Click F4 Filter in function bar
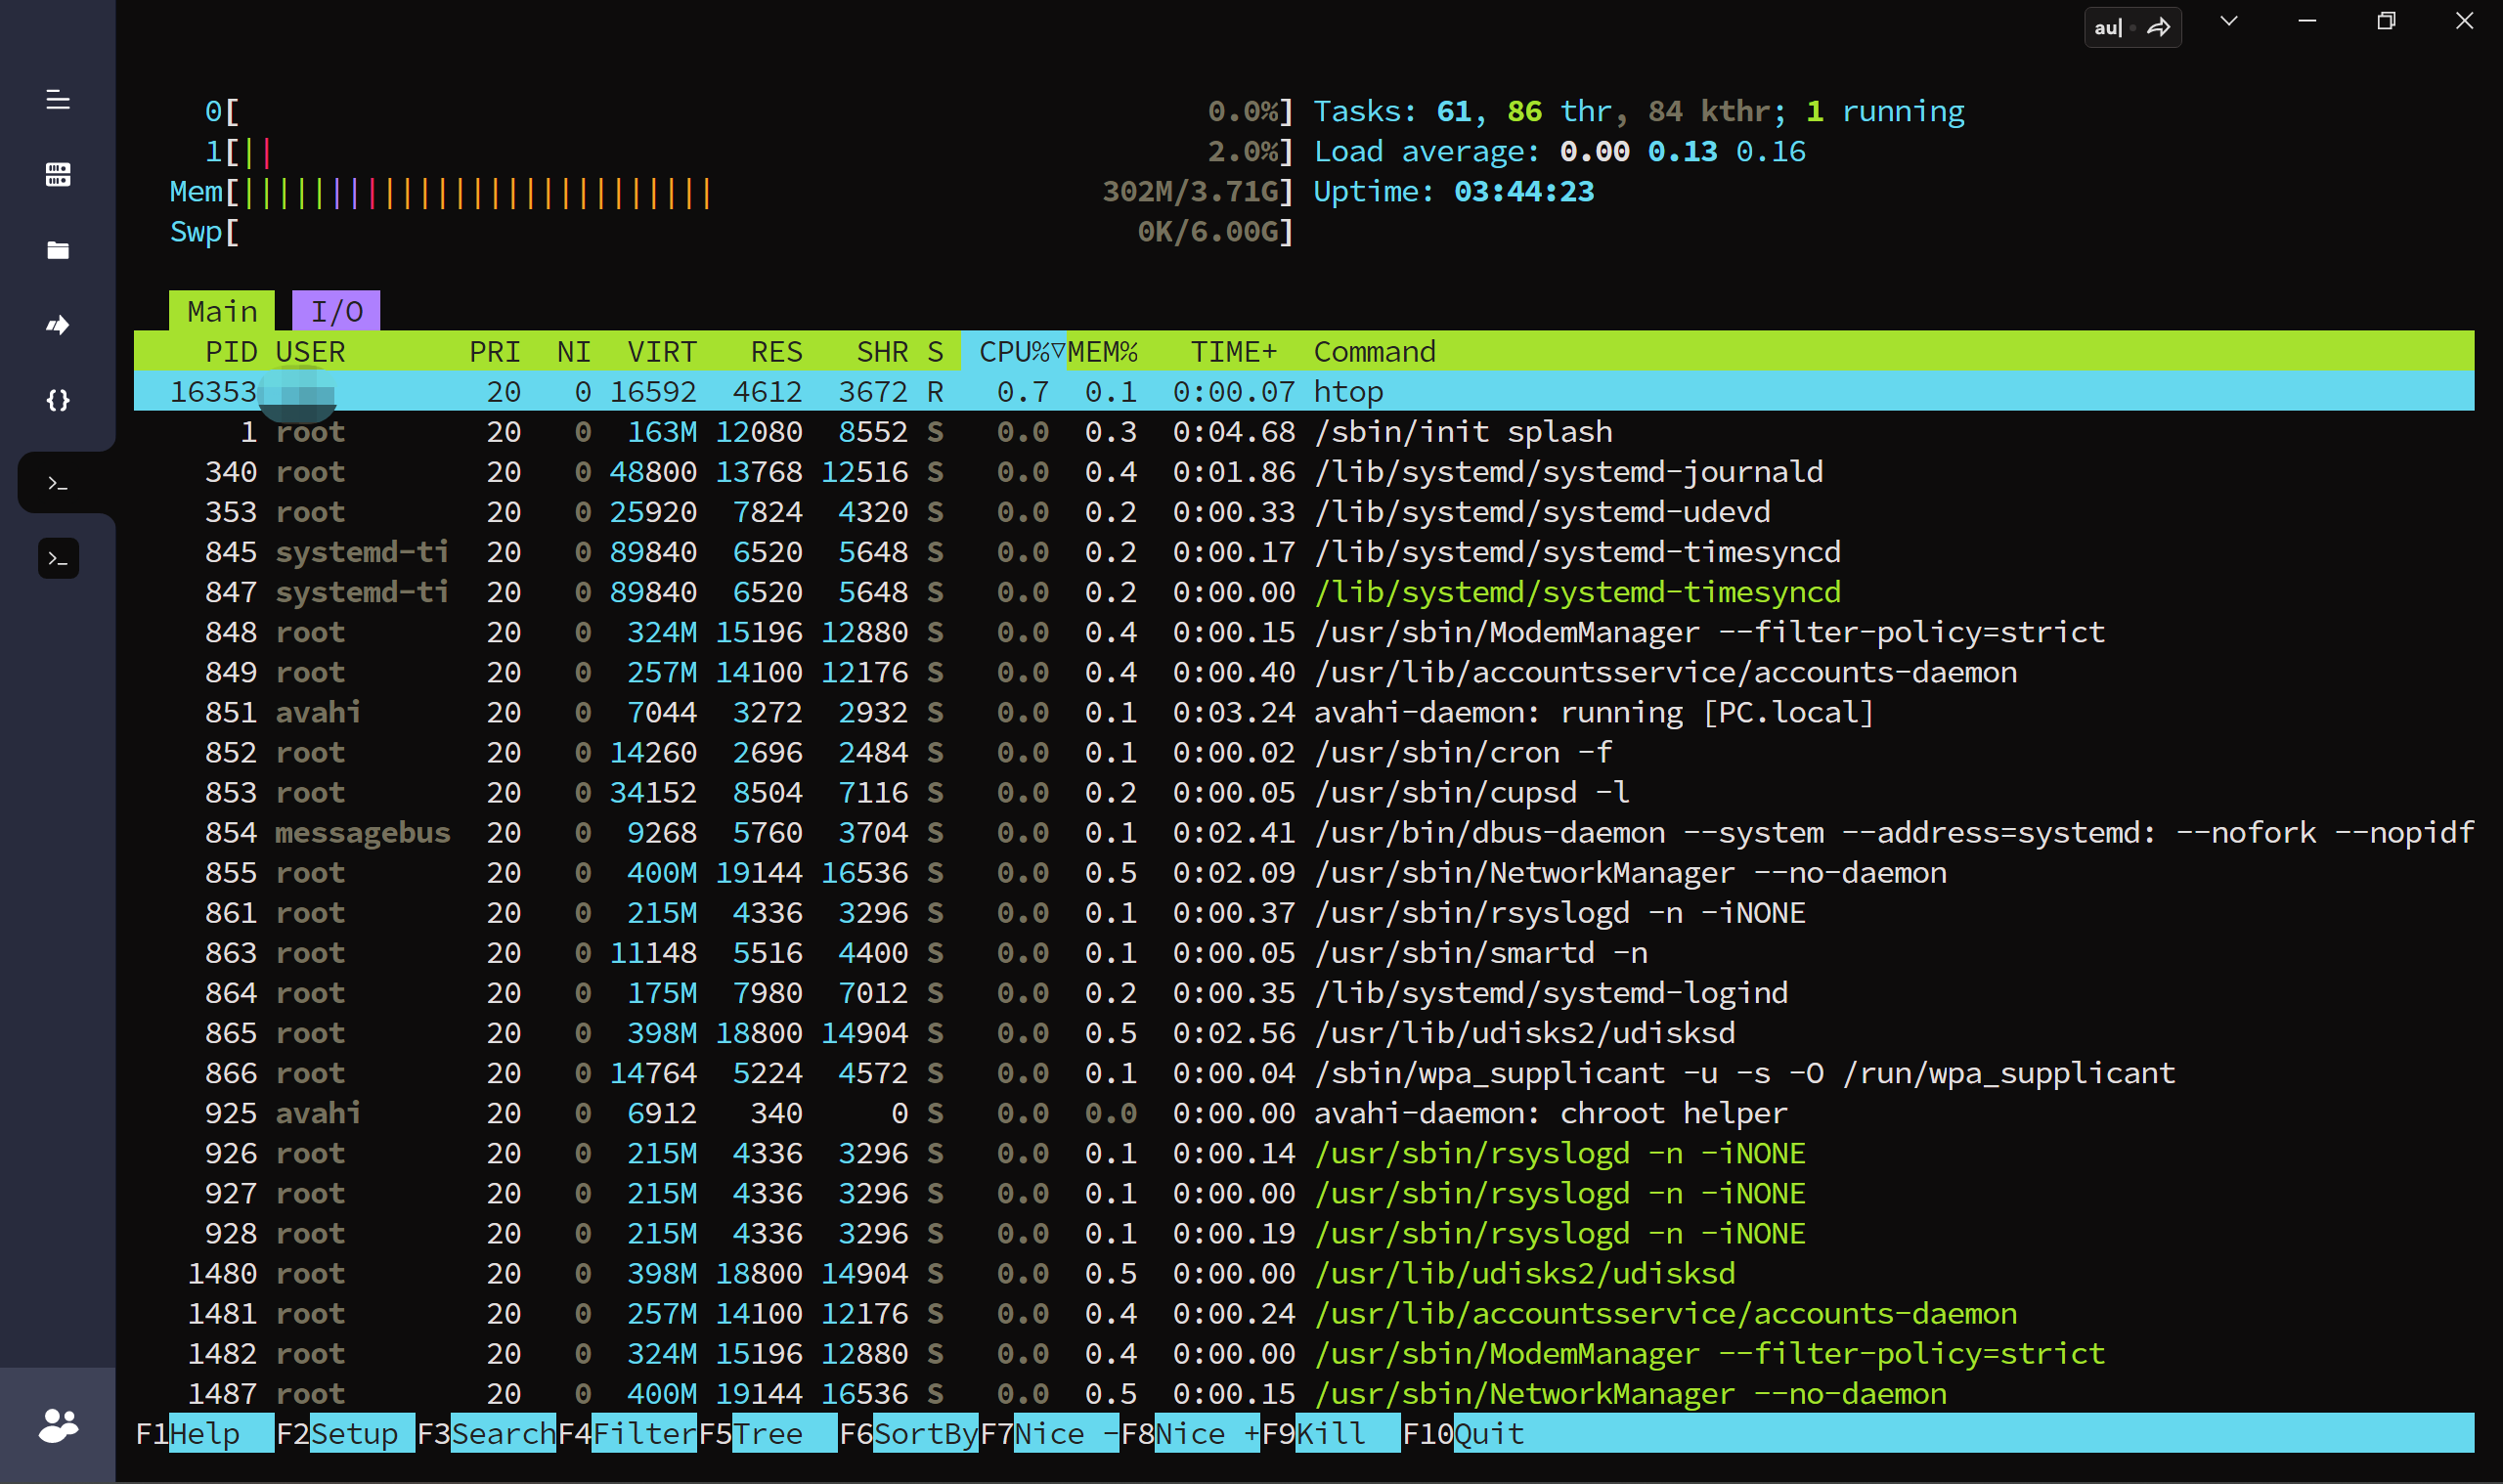The width and height of the screenshot is (2503, 1484). [627, 1433]
